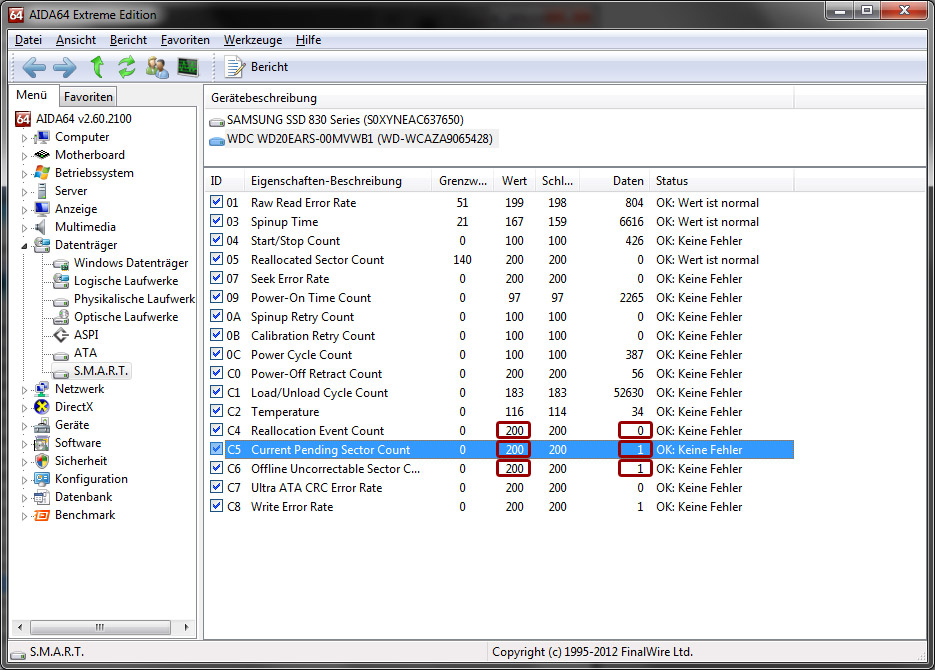935x670 pixels.
Task: Click the DirectX icon in the tree
Action: coord(42,407)
